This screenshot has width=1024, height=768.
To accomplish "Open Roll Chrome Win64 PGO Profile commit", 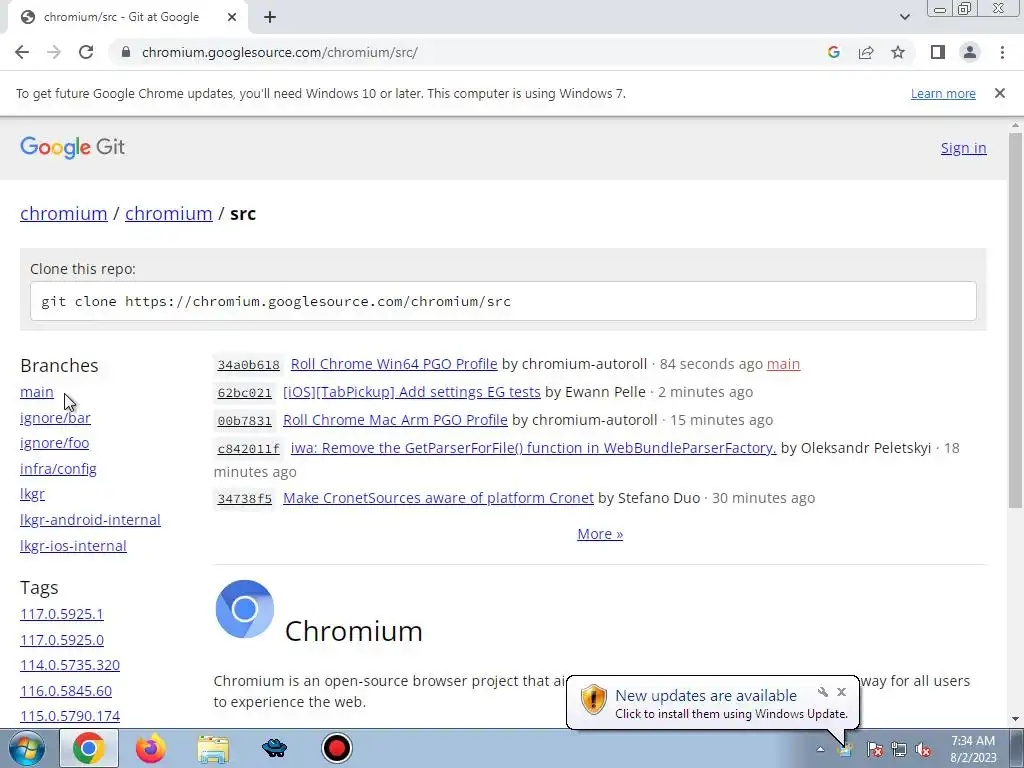I will [394, 364].
